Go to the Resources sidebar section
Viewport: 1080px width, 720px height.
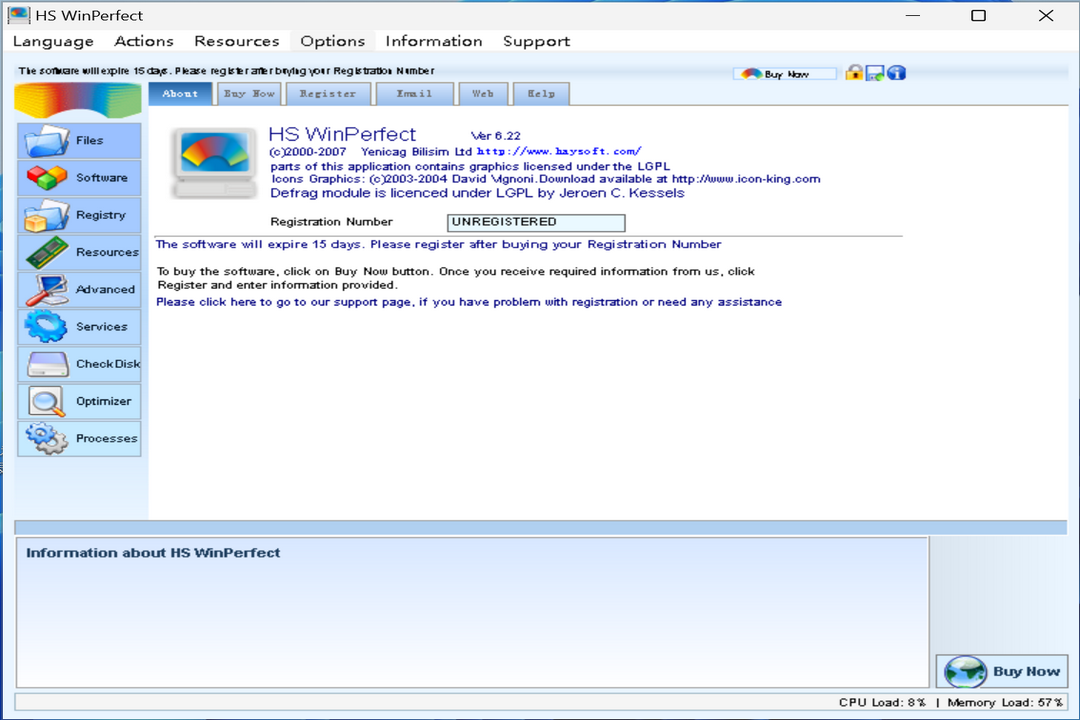point(79,252)
